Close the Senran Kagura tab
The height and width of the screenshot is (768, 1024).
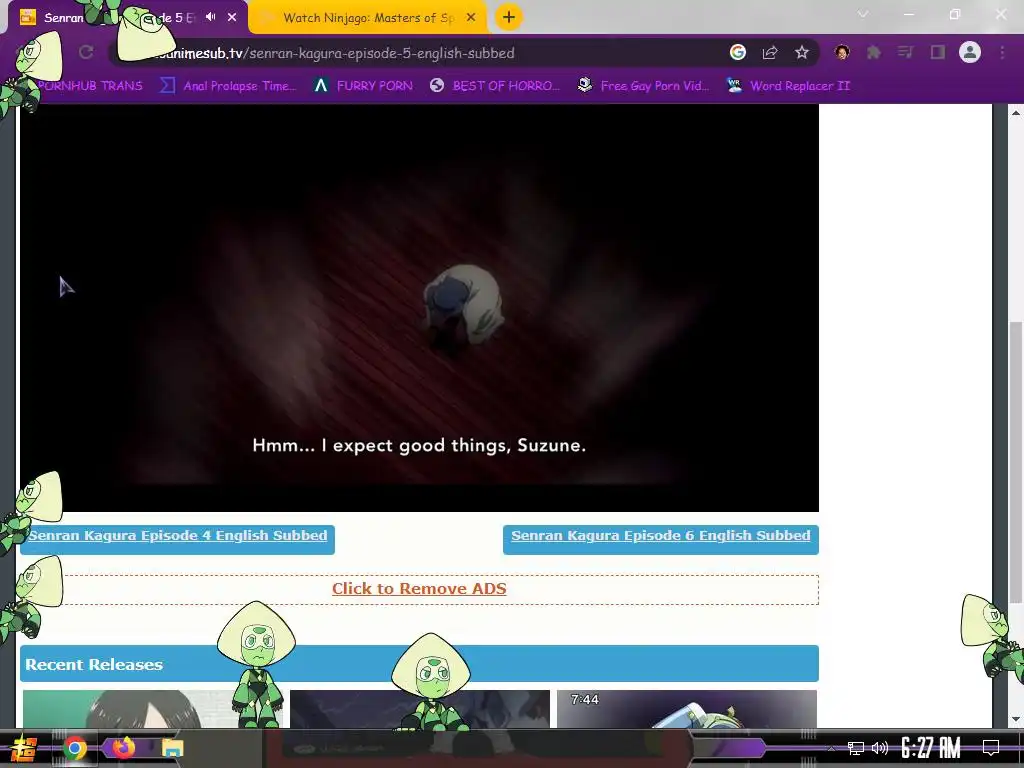pos(232,18)
